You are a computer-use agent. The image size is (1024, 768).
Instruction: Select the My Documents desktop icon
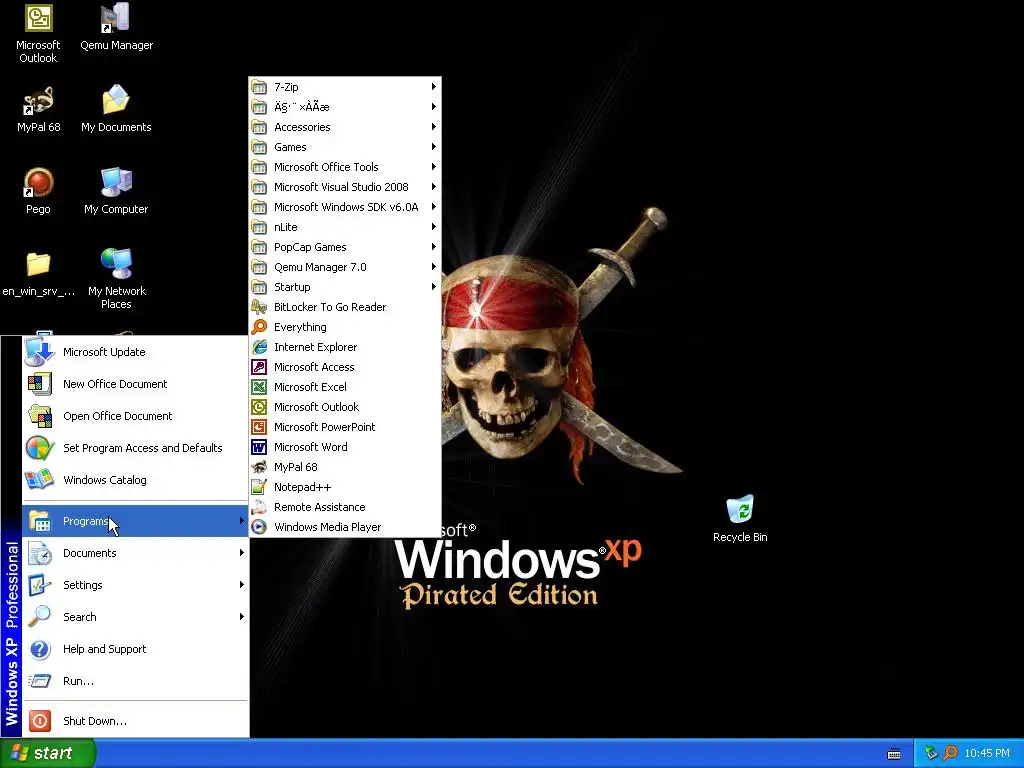tap(116, 110)
